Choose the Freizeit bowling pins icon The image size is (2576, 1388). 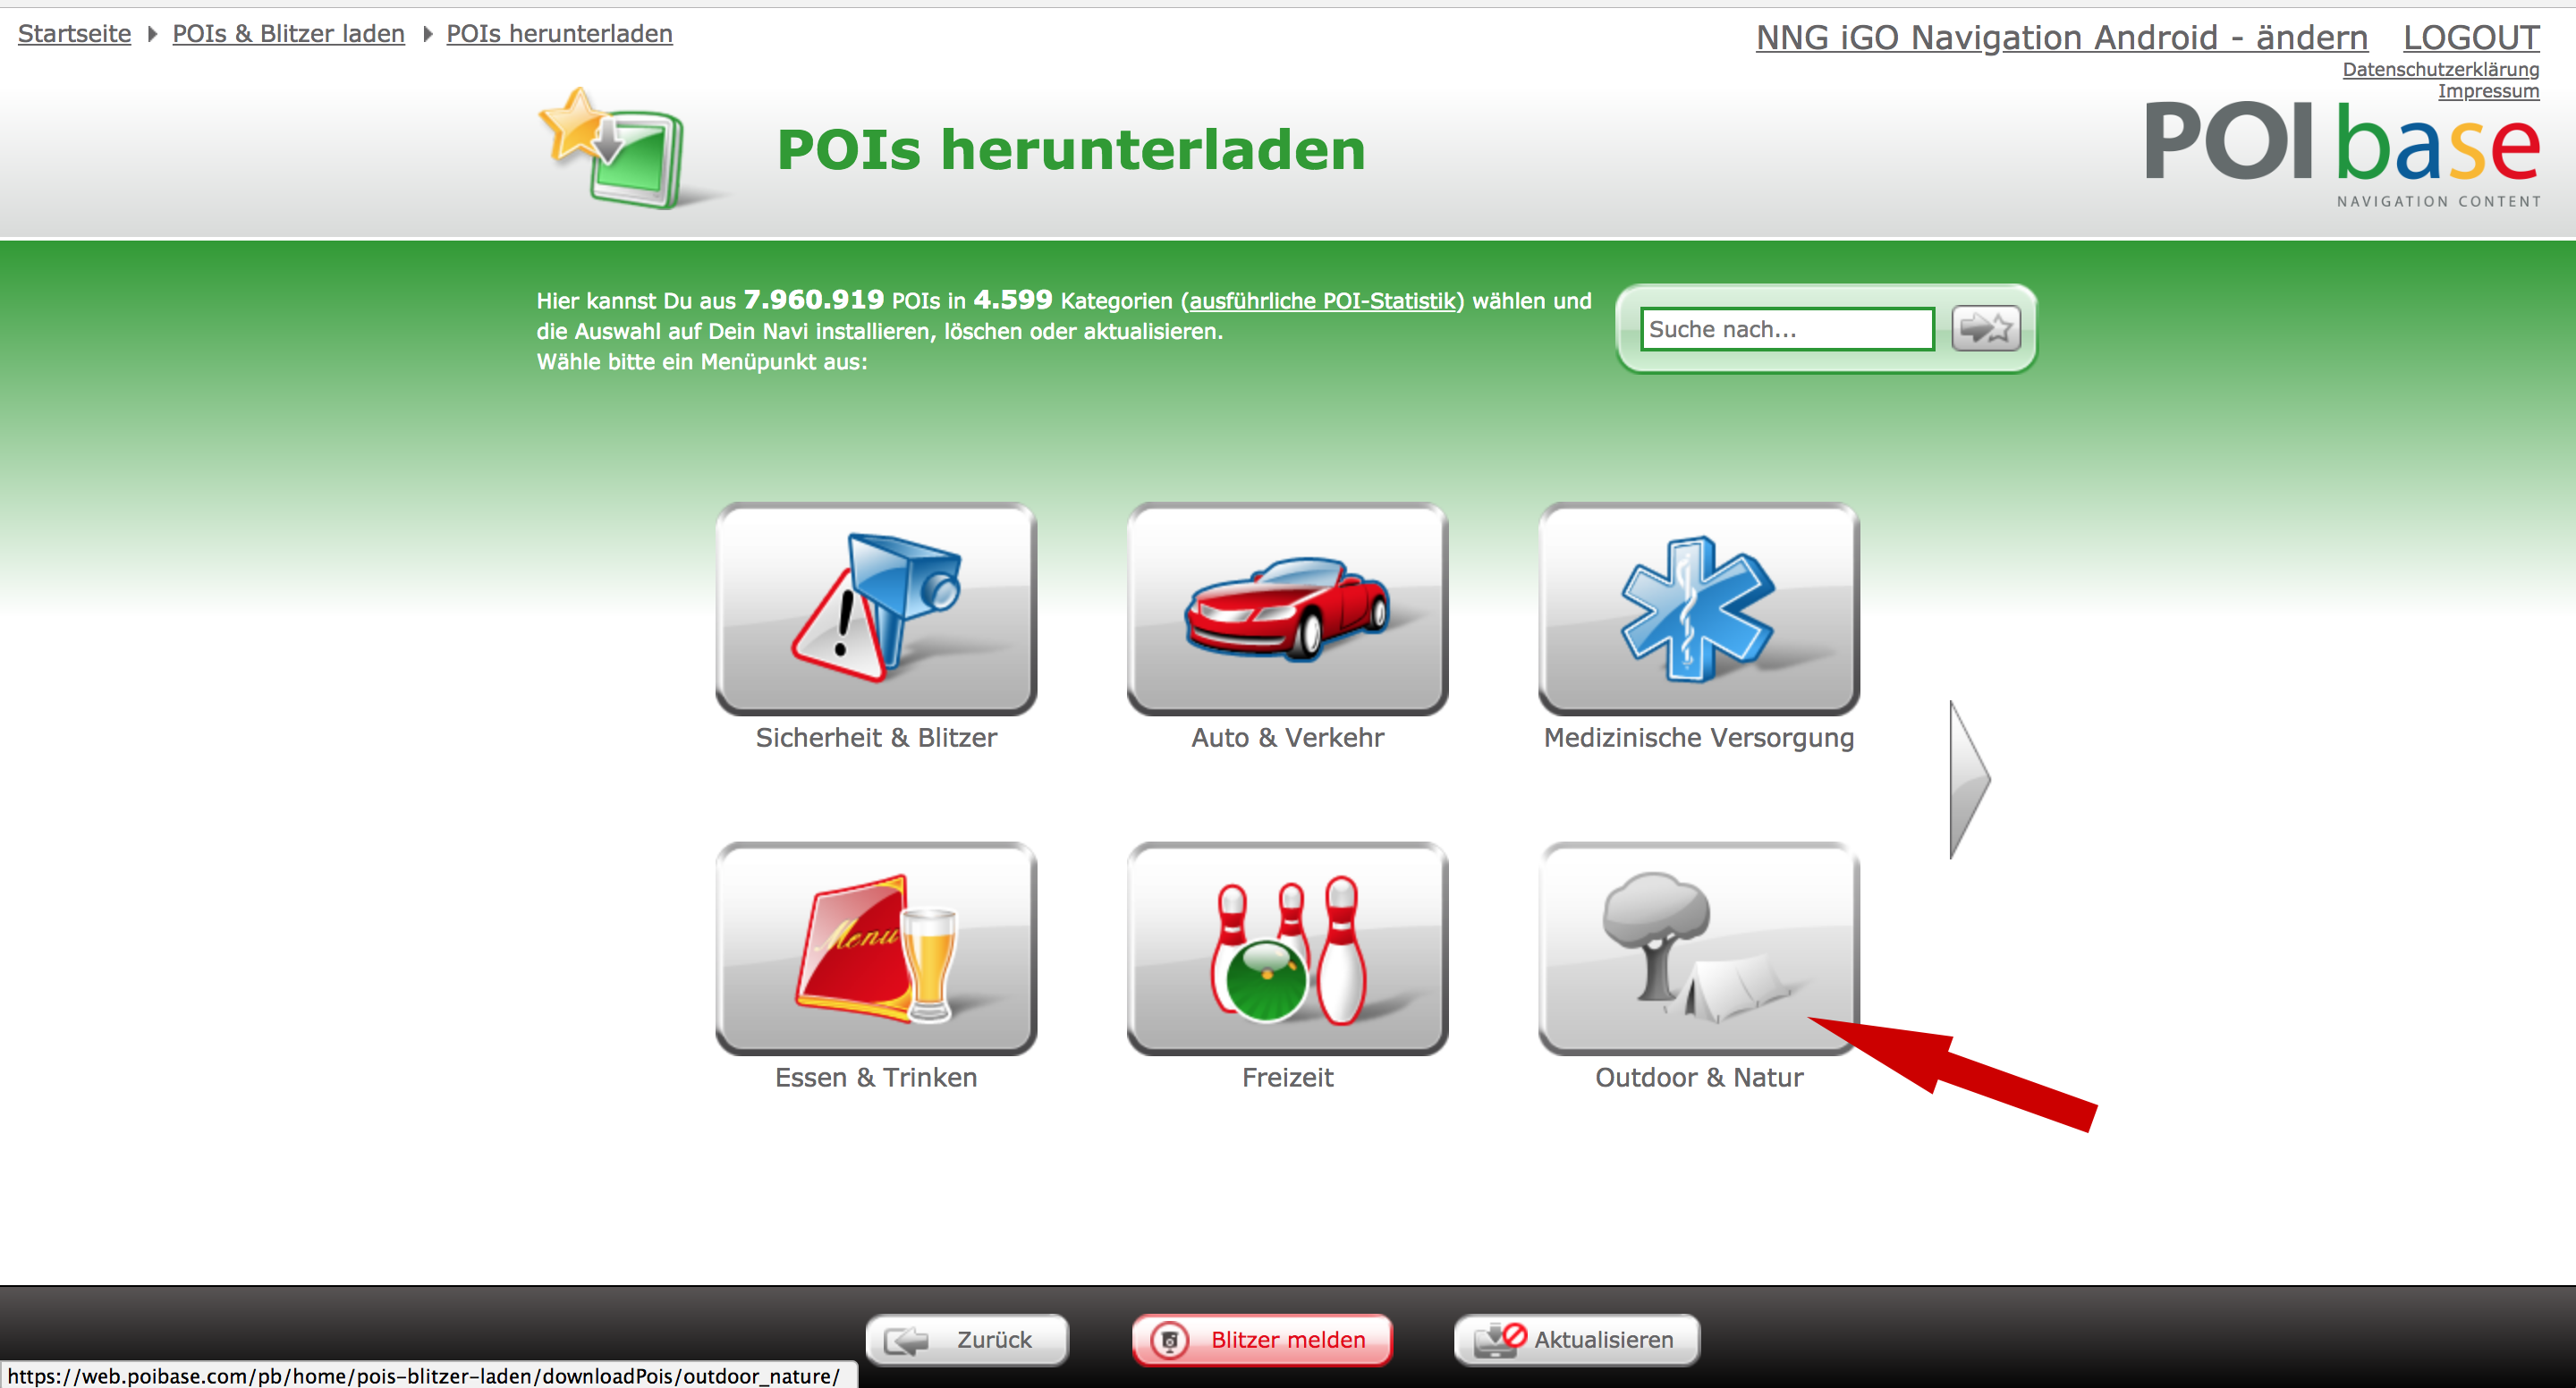[x=1287, y=948]
